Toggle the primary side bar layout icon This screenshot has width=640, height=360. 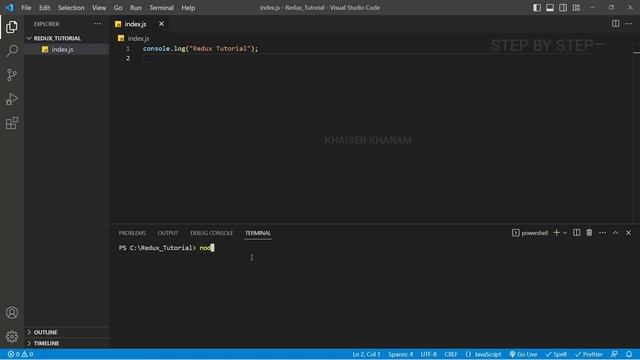coord(537,8)
